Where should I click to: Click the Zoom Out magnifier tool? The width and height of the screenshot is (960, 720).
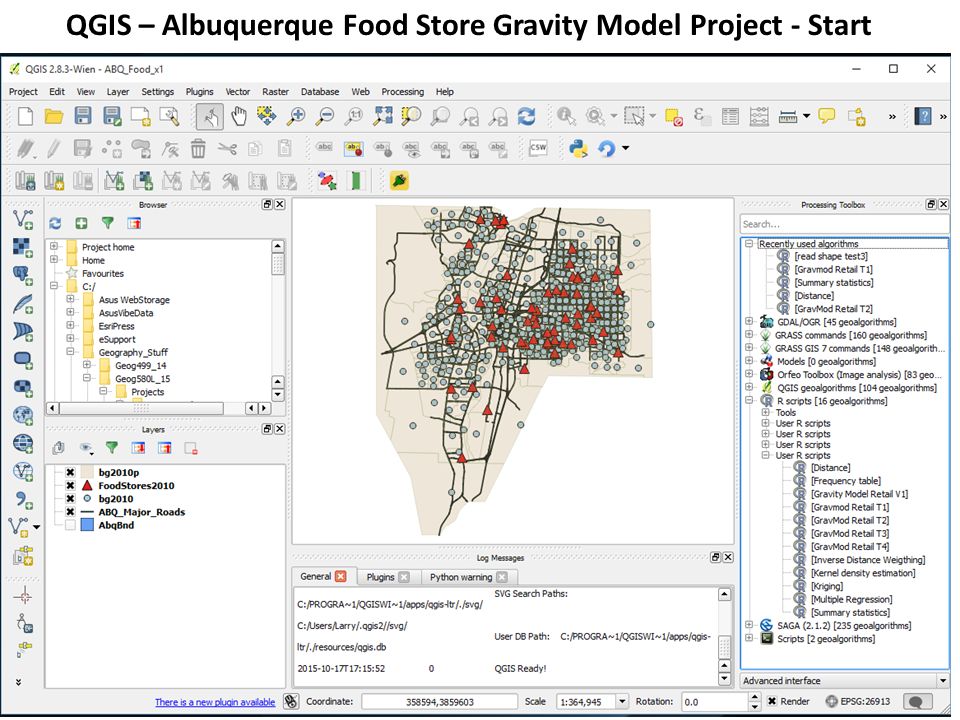[324, 116]
